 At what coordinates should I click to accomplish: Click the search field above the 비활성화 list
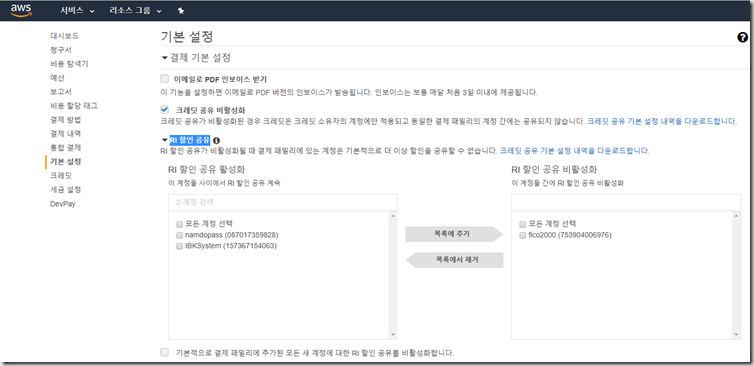click(x=626, y=202)
